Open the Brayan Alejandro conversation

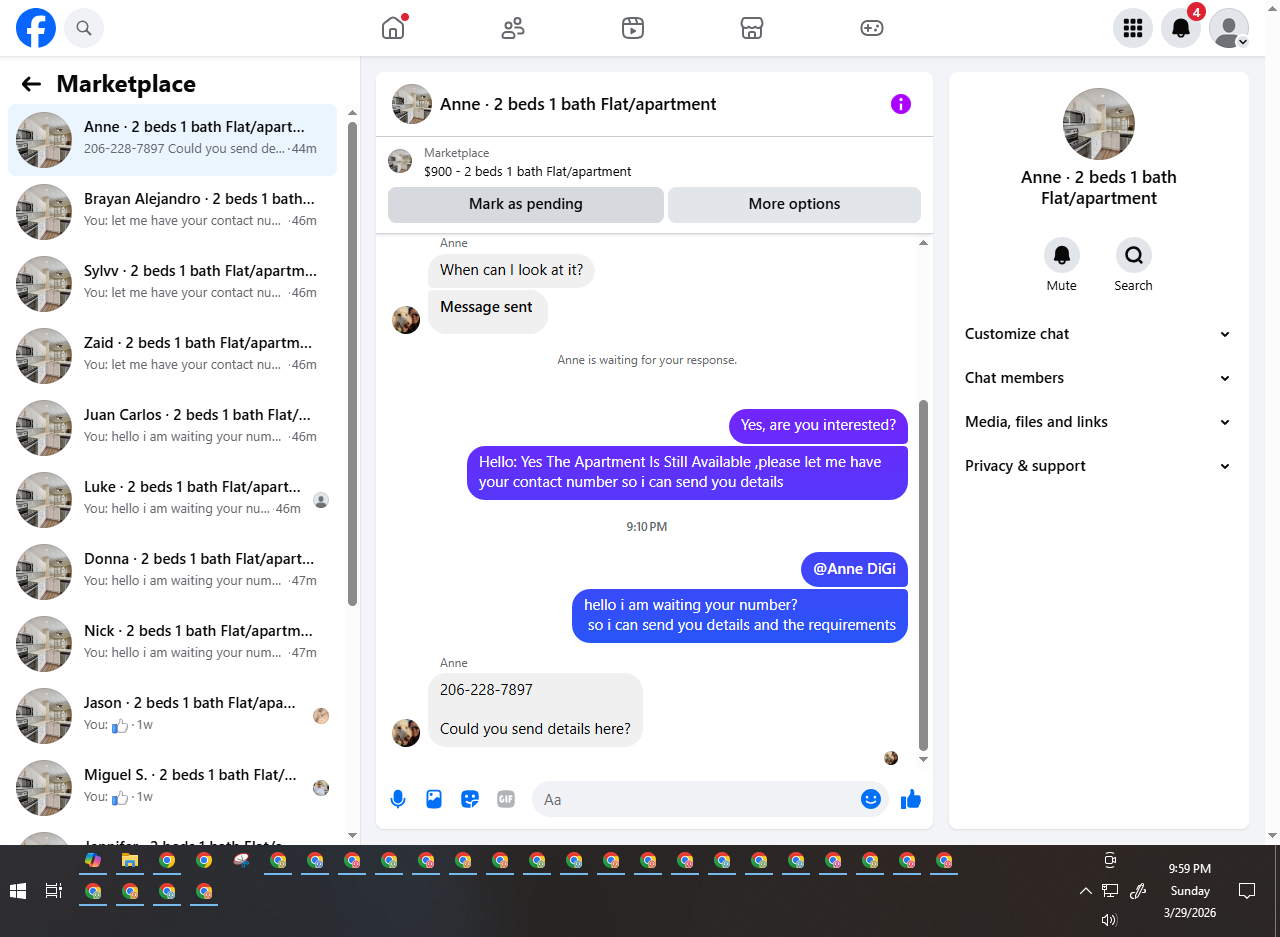coord(172,211)
